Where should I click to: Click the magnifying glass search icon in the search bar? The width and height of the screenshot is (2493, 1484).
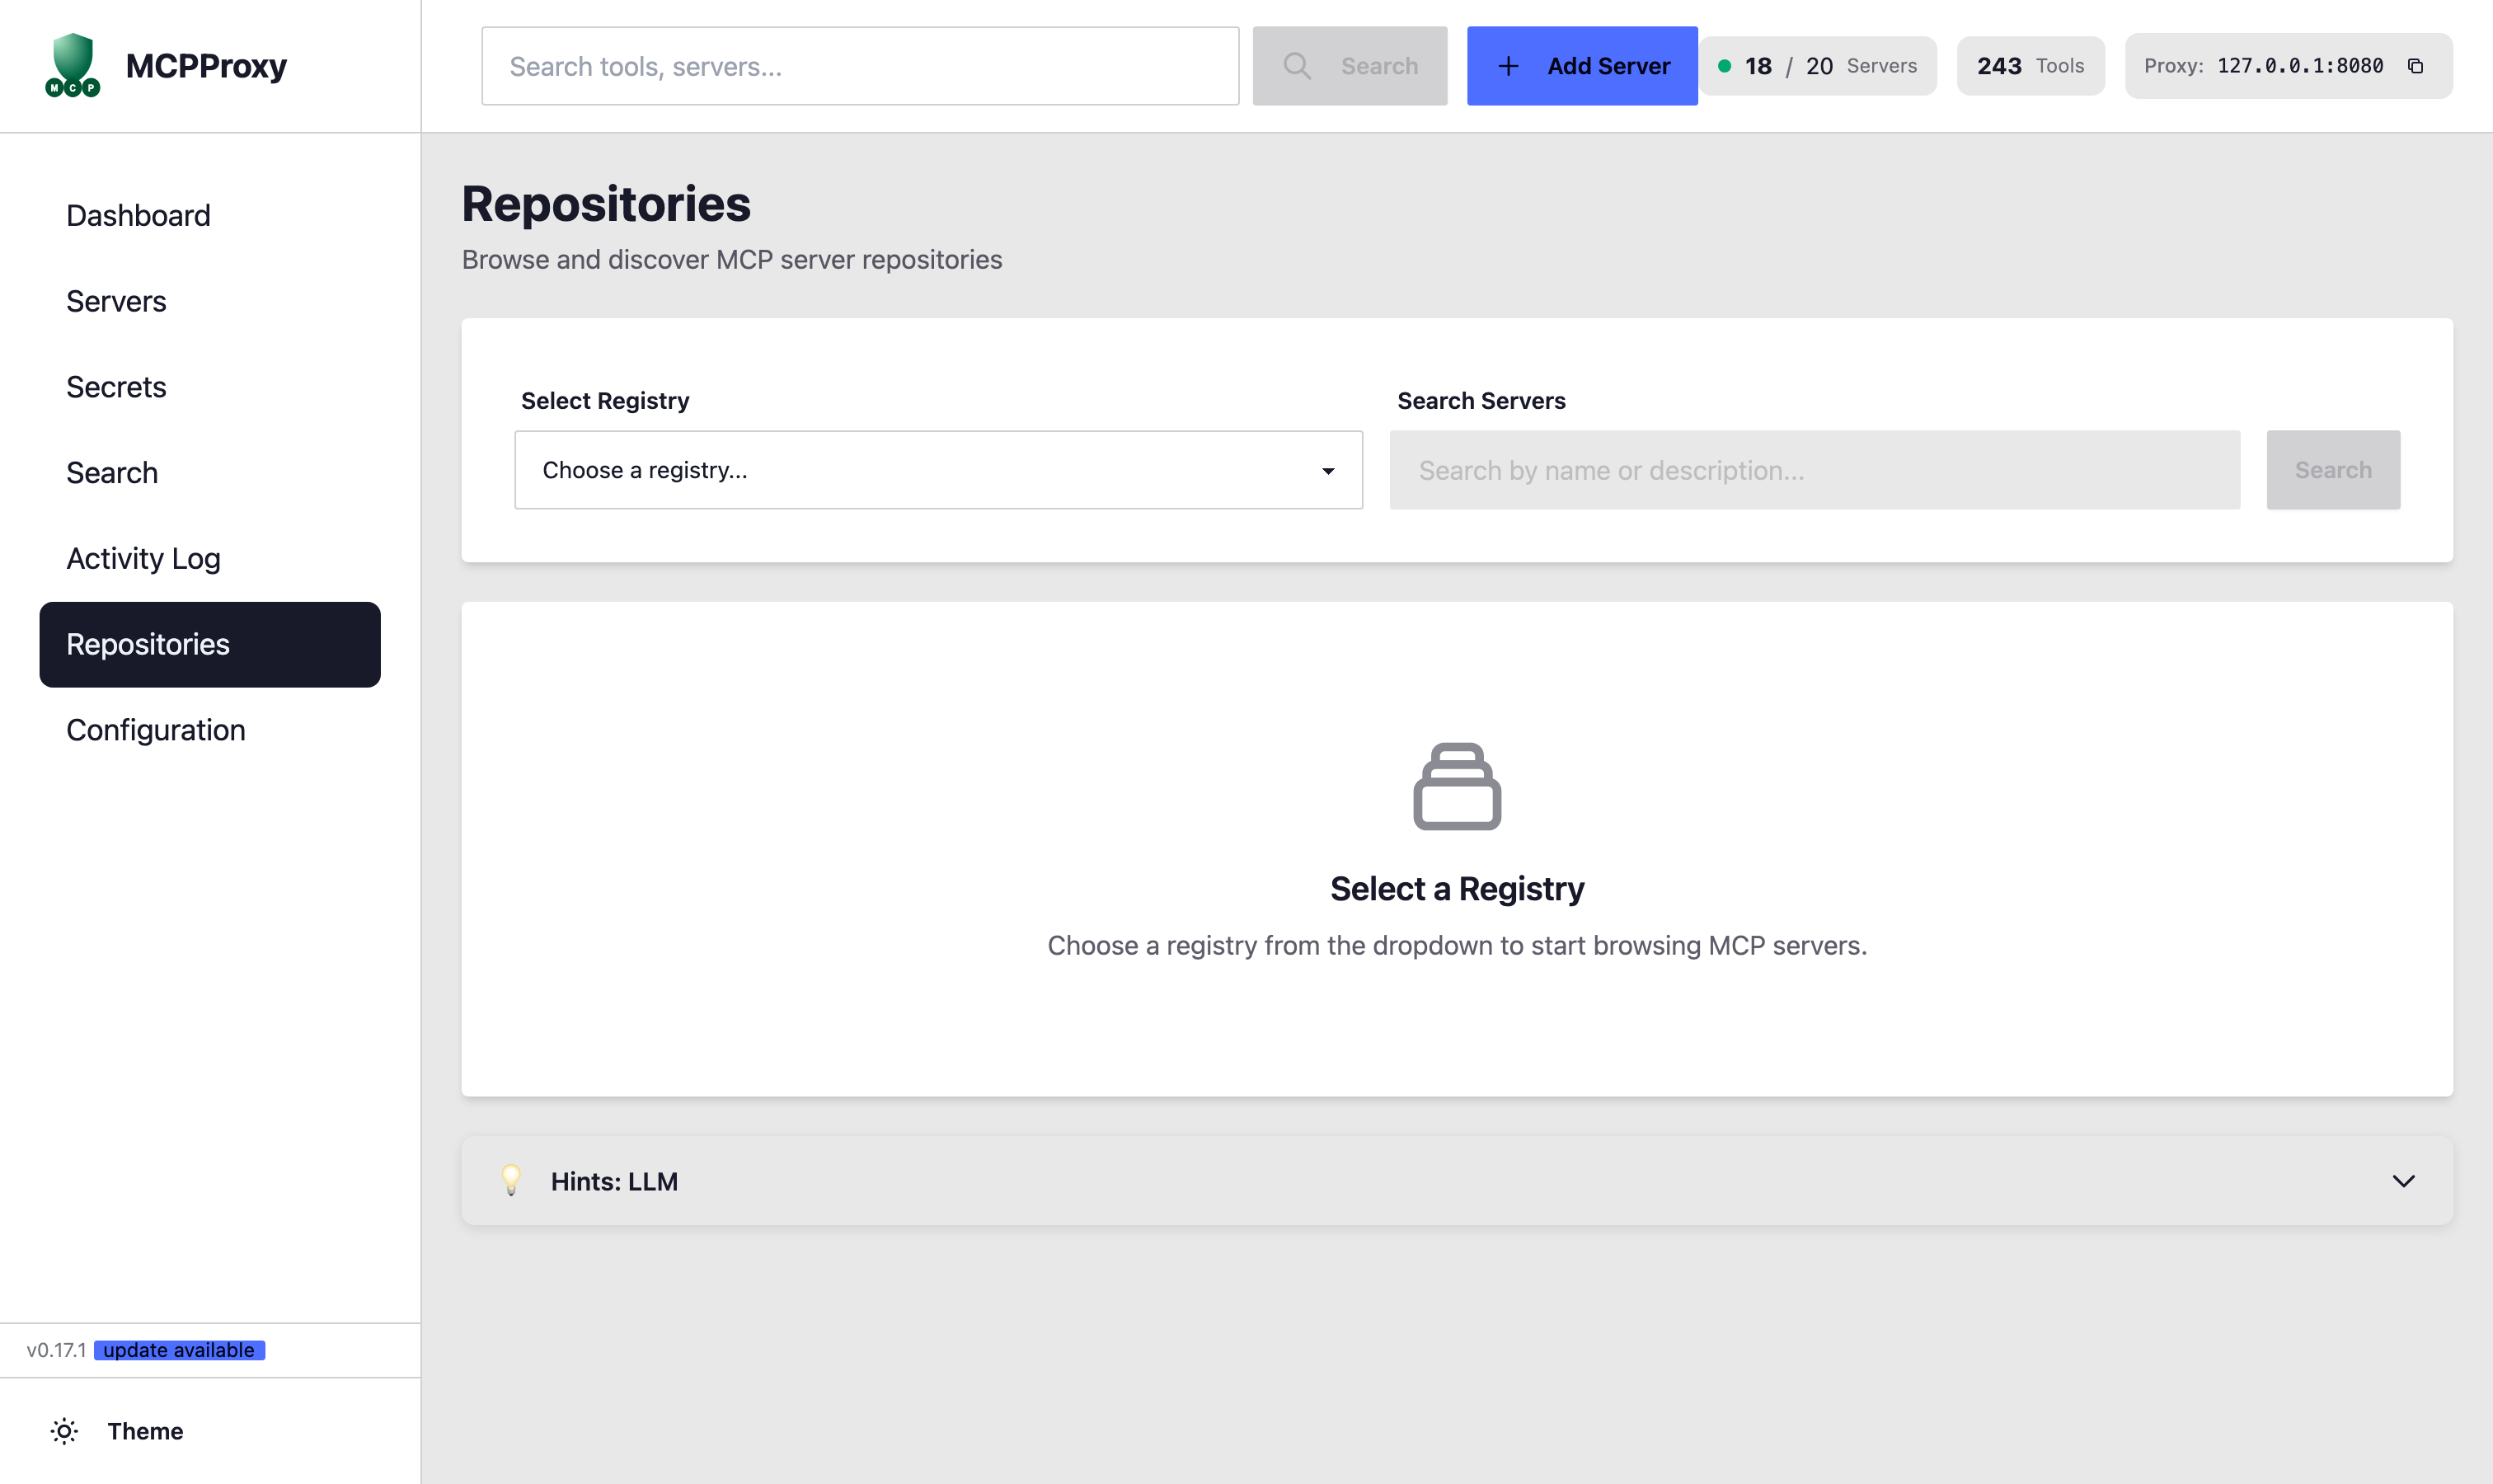[x=1297, y=65]
